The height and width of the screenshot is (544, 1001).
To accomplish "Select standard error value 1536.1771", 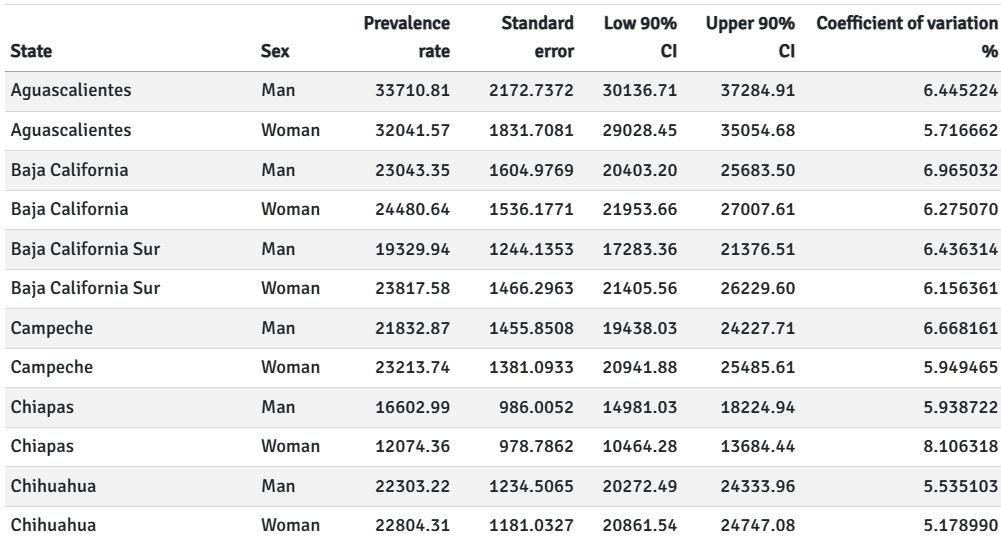I will point(531,209).
